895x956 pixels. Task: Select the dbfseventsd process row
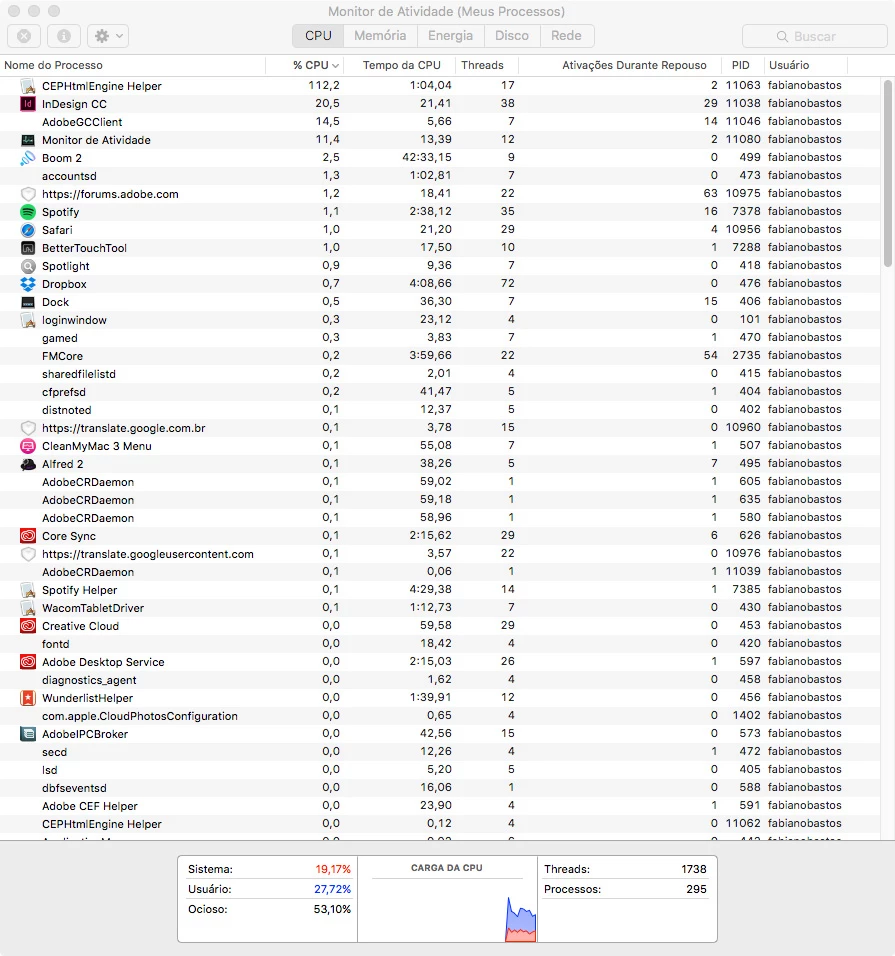pos(440,788)
